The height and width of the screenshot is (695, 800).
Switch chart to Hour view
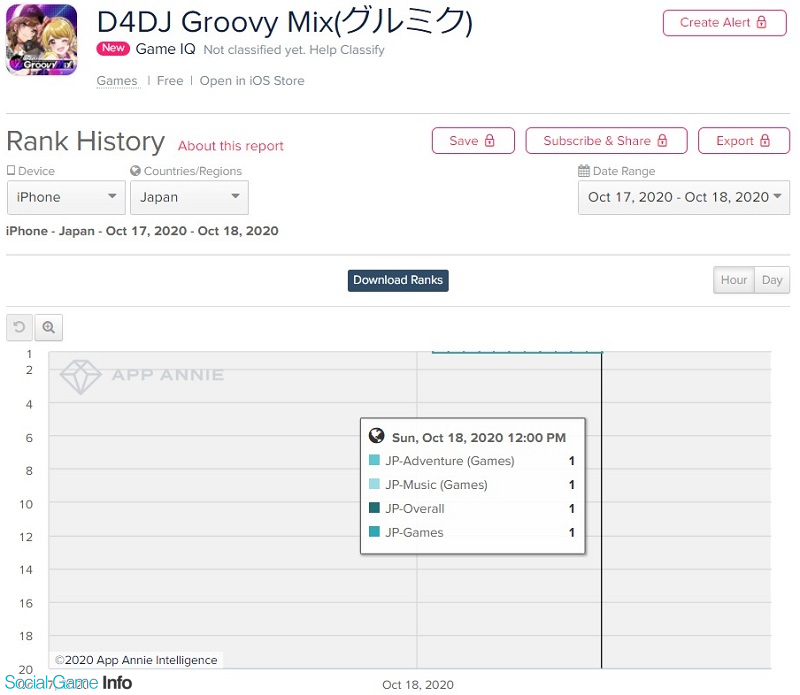734,280
